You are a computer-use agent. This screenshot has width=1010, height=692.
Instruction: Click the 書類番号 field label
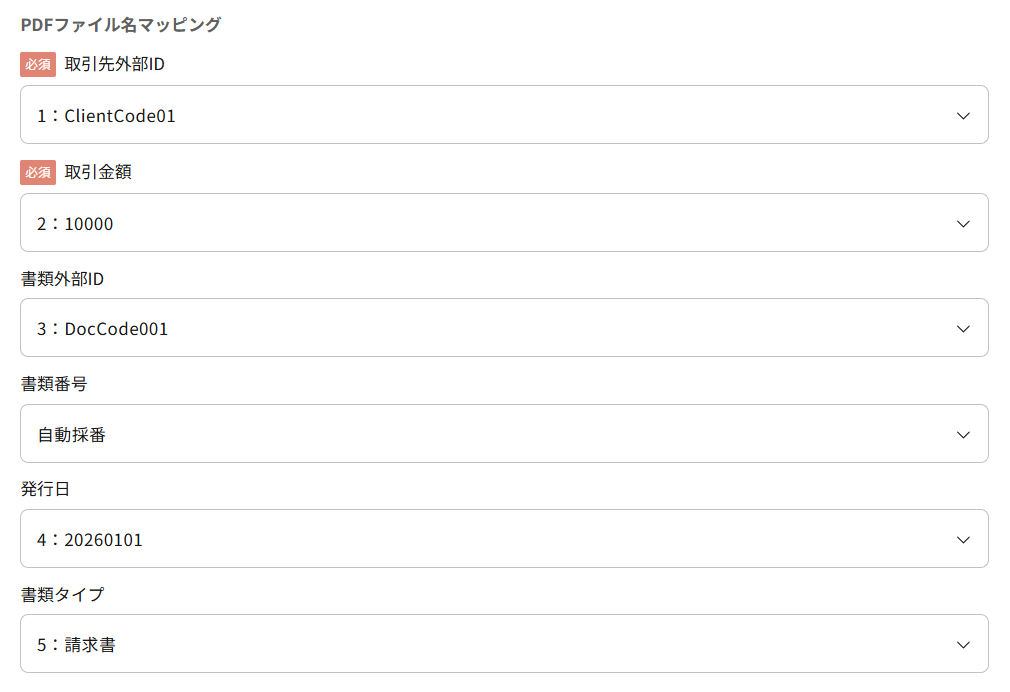[x=54, y=384]
